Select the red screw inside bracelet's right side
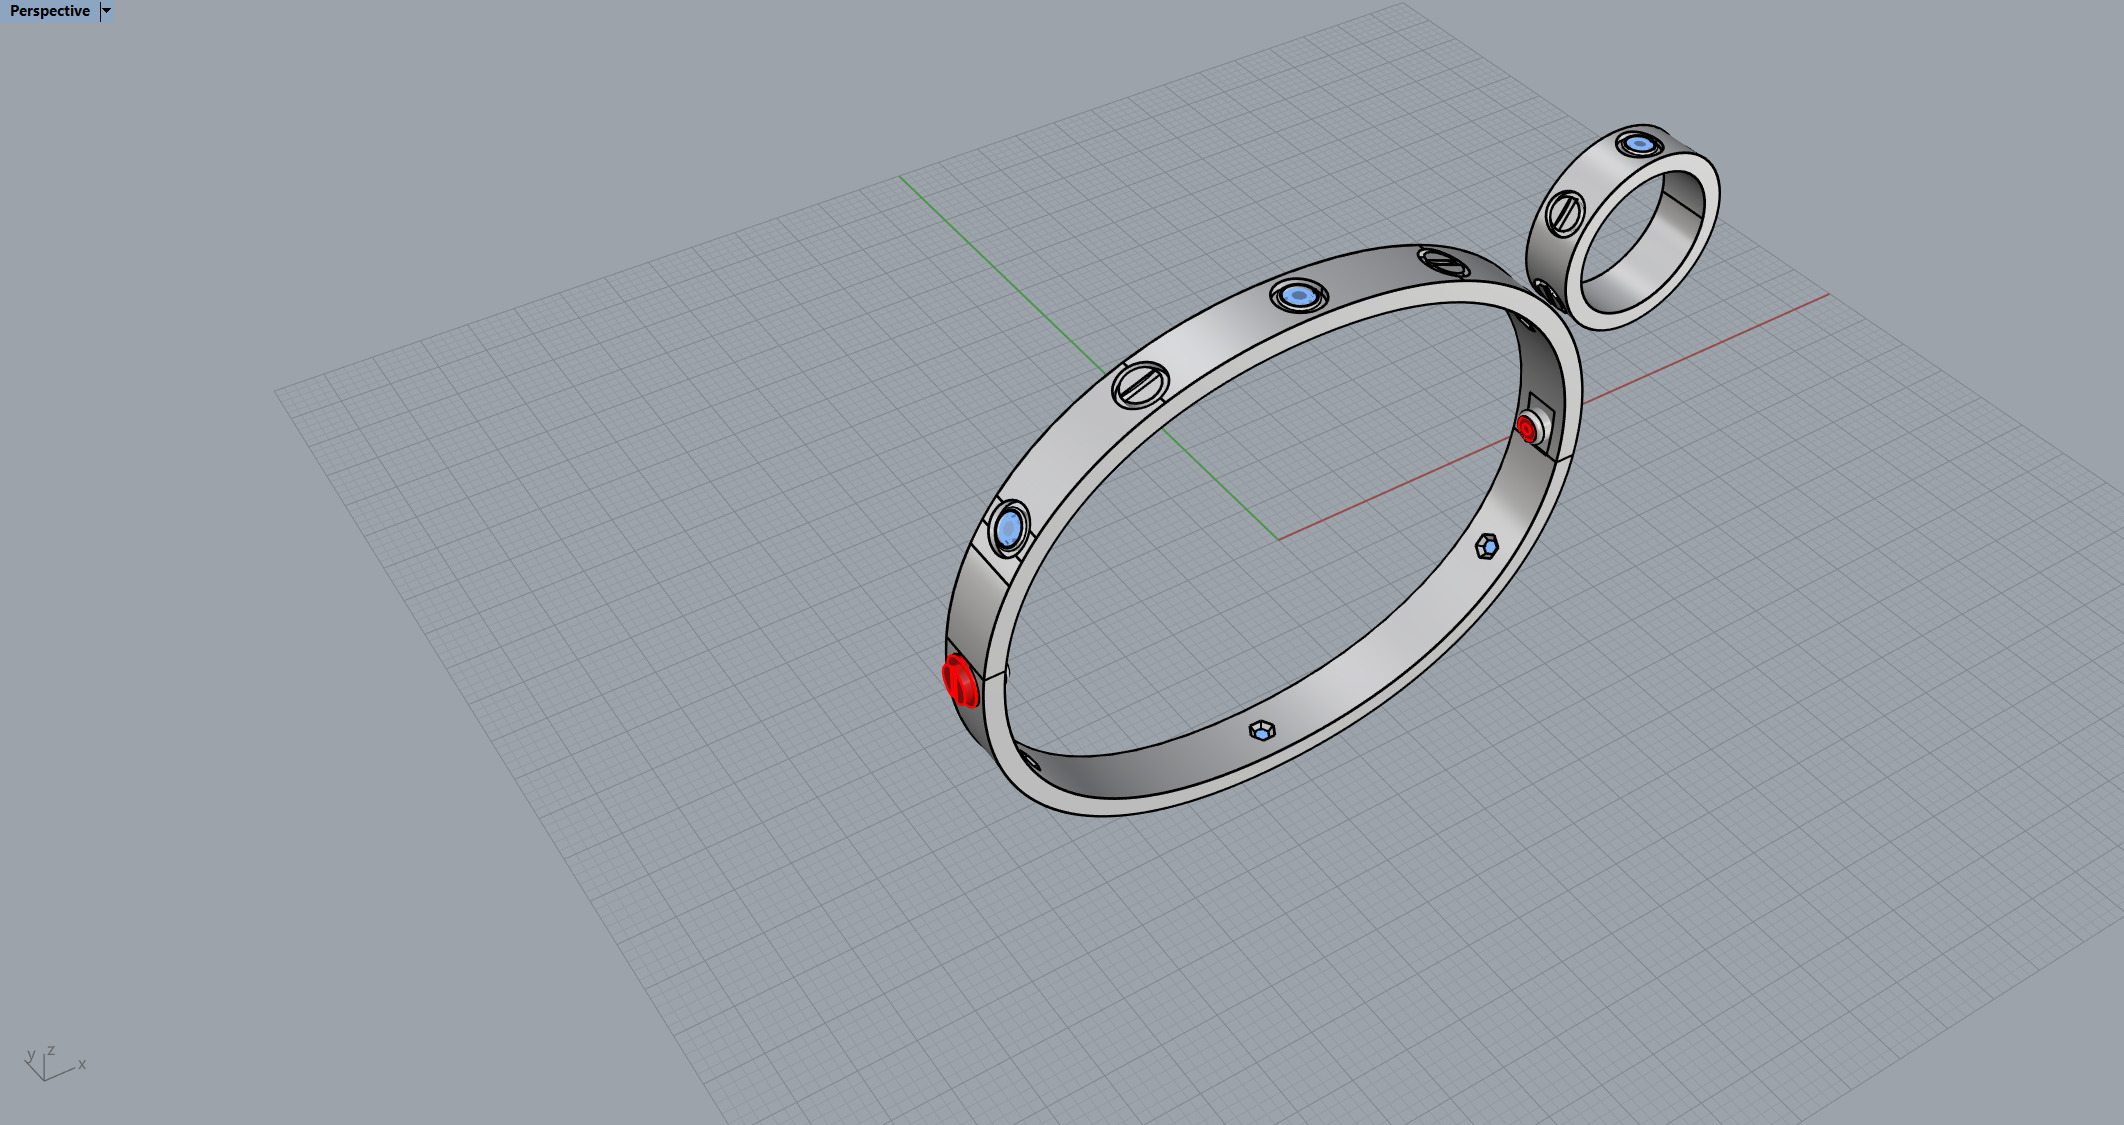 point(1526,429)
